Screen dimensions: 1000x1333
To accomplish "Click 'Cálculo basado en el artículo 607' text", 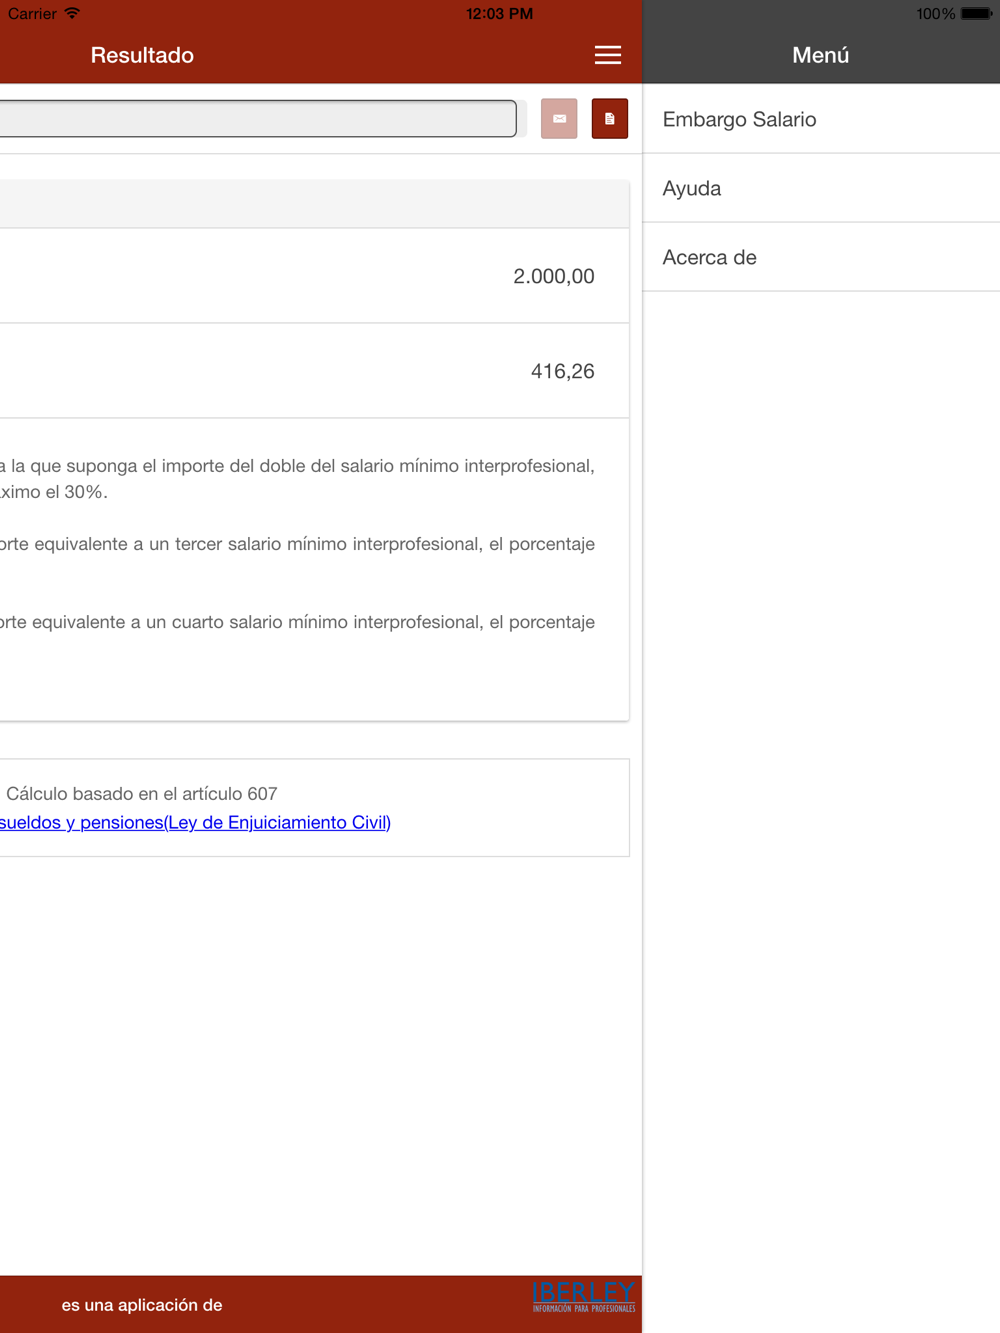I will [x=142, y=793].
